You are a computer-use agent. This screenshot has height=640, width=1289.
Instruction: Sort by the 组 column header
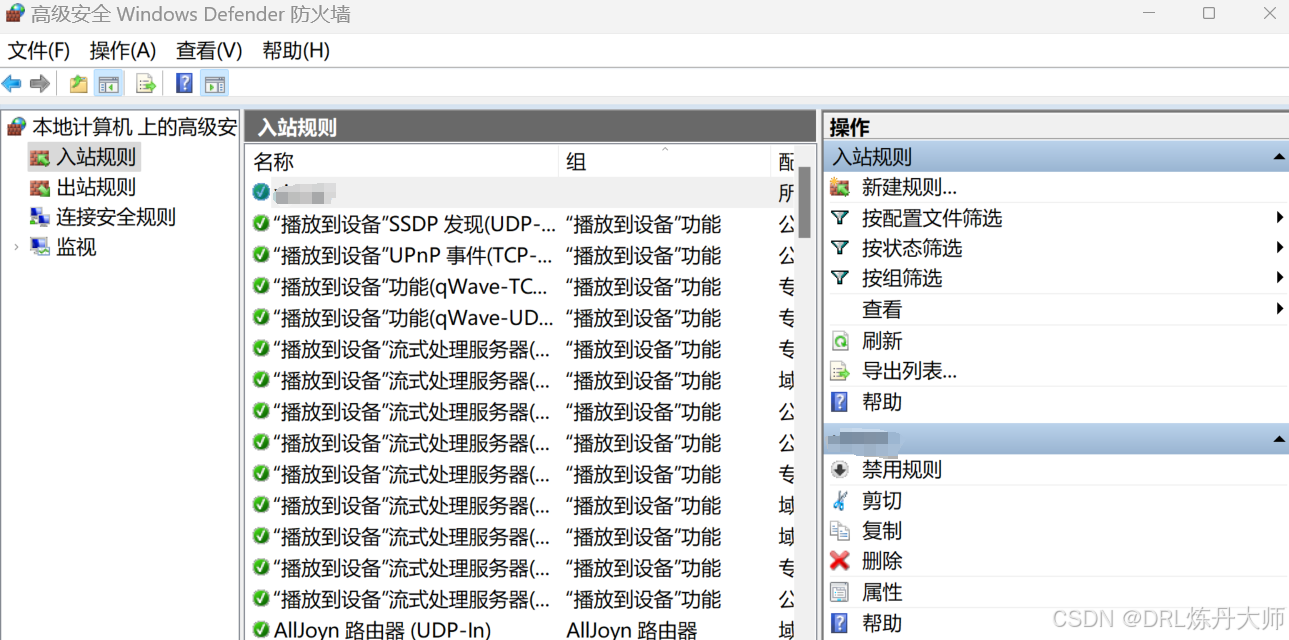tap(664, 161)
